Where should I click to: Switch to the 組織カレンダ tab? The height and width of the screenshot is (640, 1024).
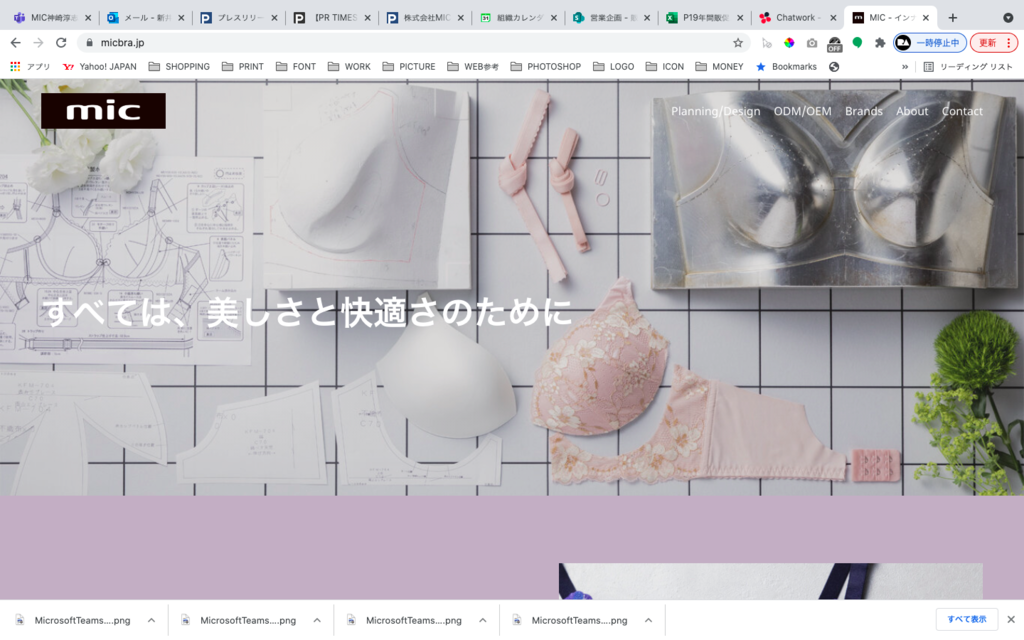coord(519,18)
